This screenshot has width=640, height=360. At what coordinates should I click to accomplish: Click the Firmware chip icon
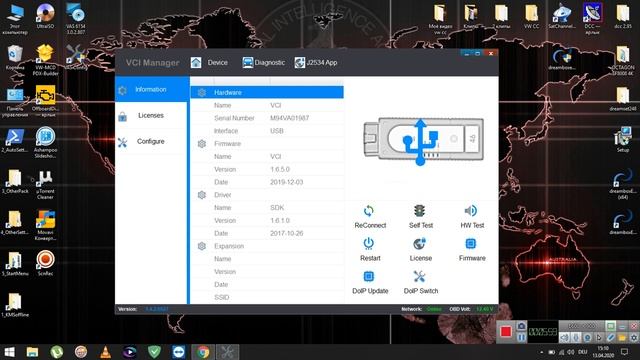pos(471,244)
